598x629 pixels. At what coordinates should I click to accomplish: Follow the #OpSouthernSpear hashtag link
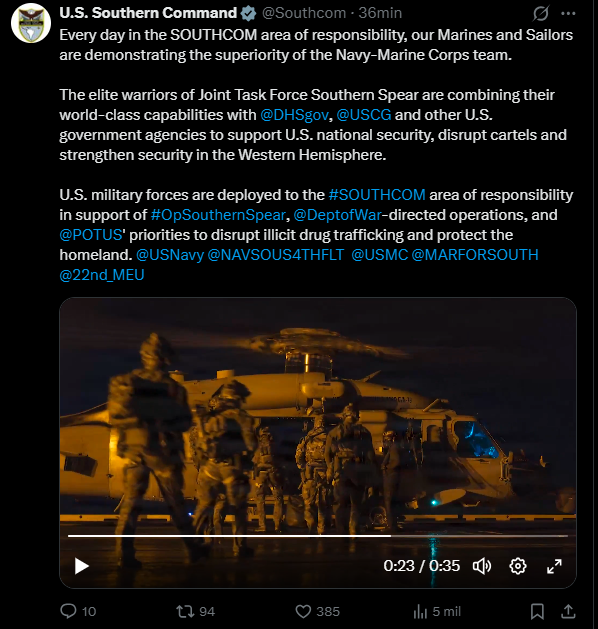tap(218, 215)
